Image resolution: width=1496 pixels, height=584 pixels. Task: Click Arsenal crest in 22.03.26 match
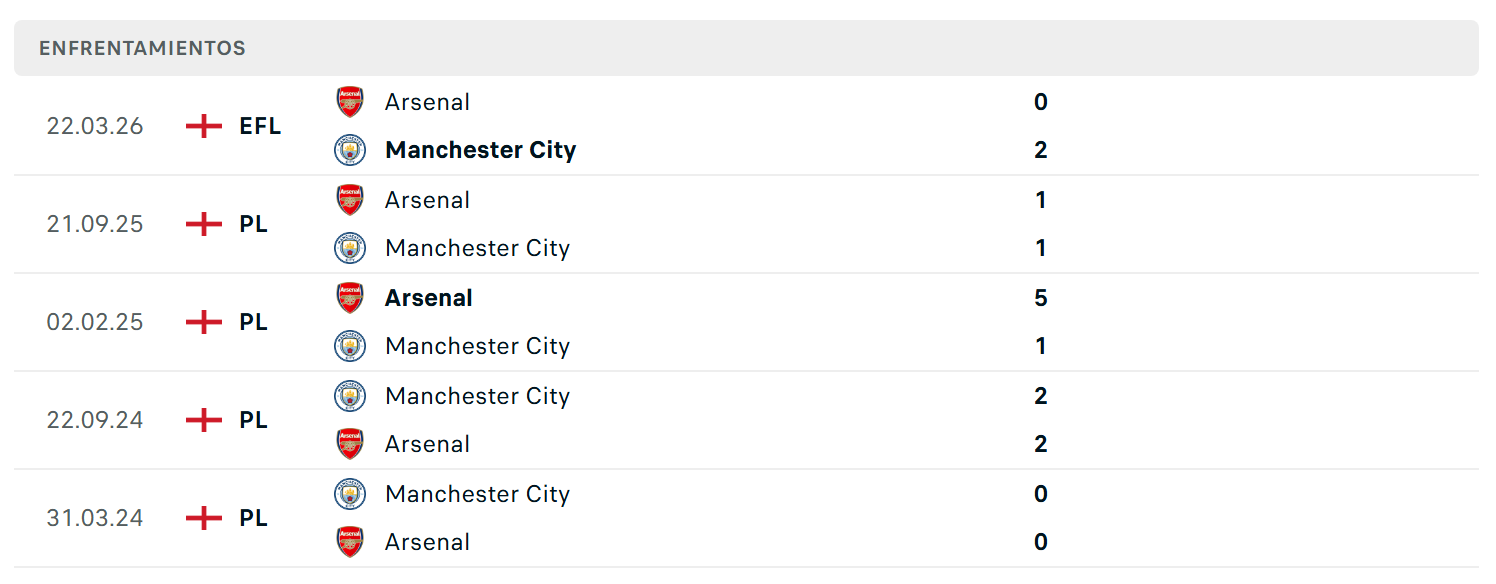click(350, 102)
